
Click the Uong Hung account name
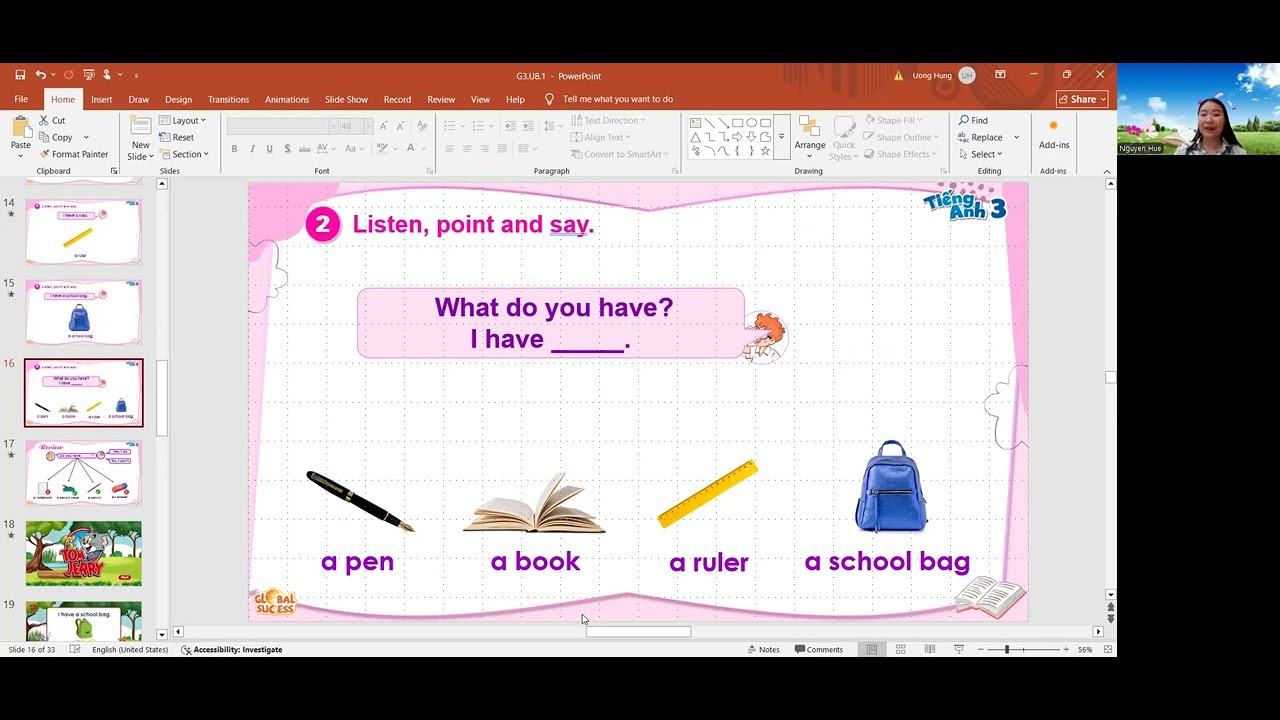coord(932,75)
